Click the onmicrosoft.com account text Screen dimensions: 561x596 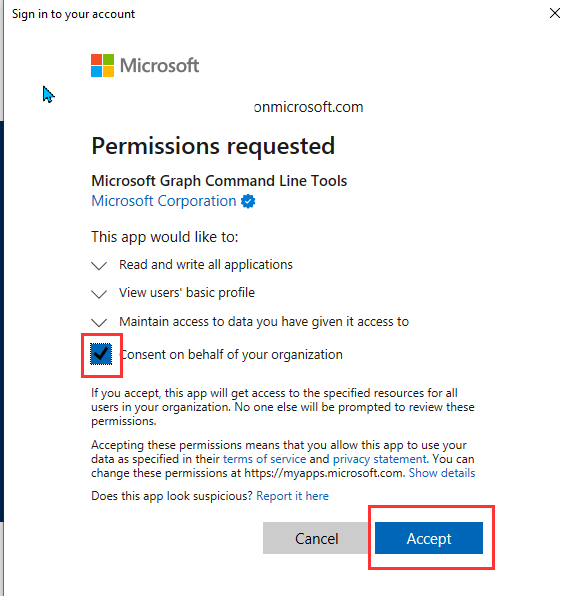[308, 107]
